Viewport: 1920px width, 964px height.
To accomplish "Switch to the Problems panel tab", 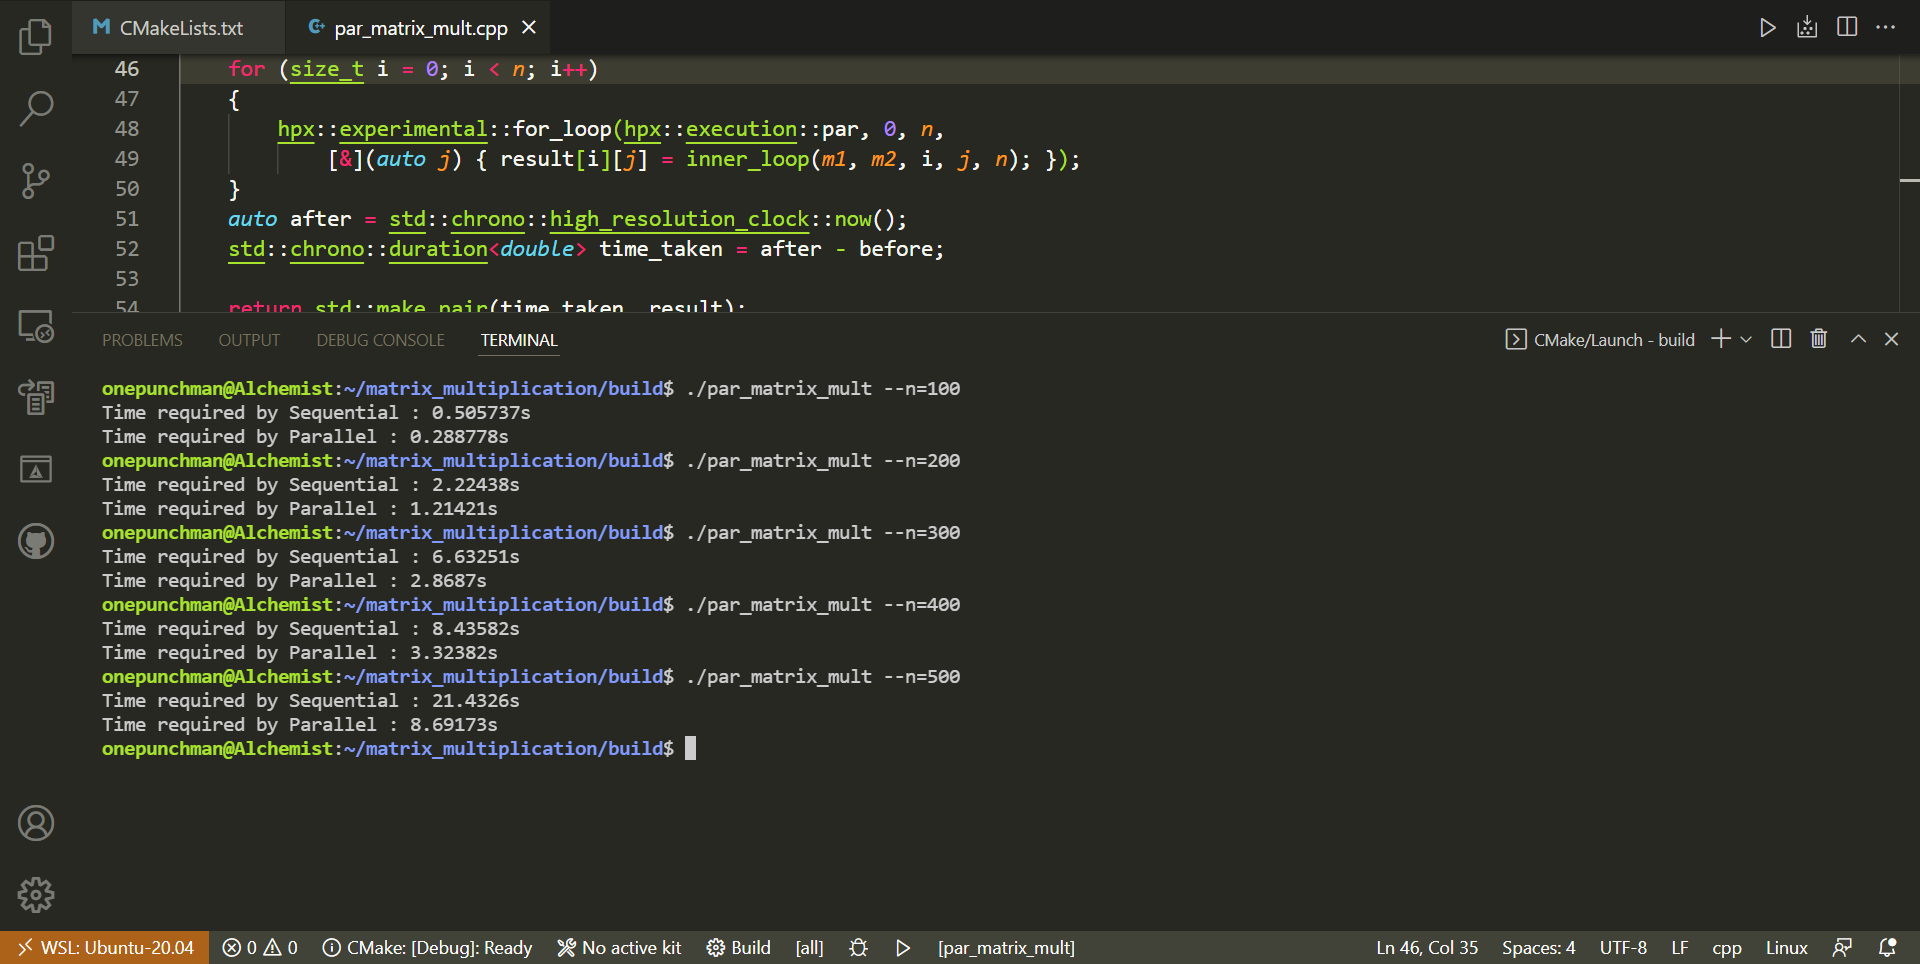I will 142,340.
